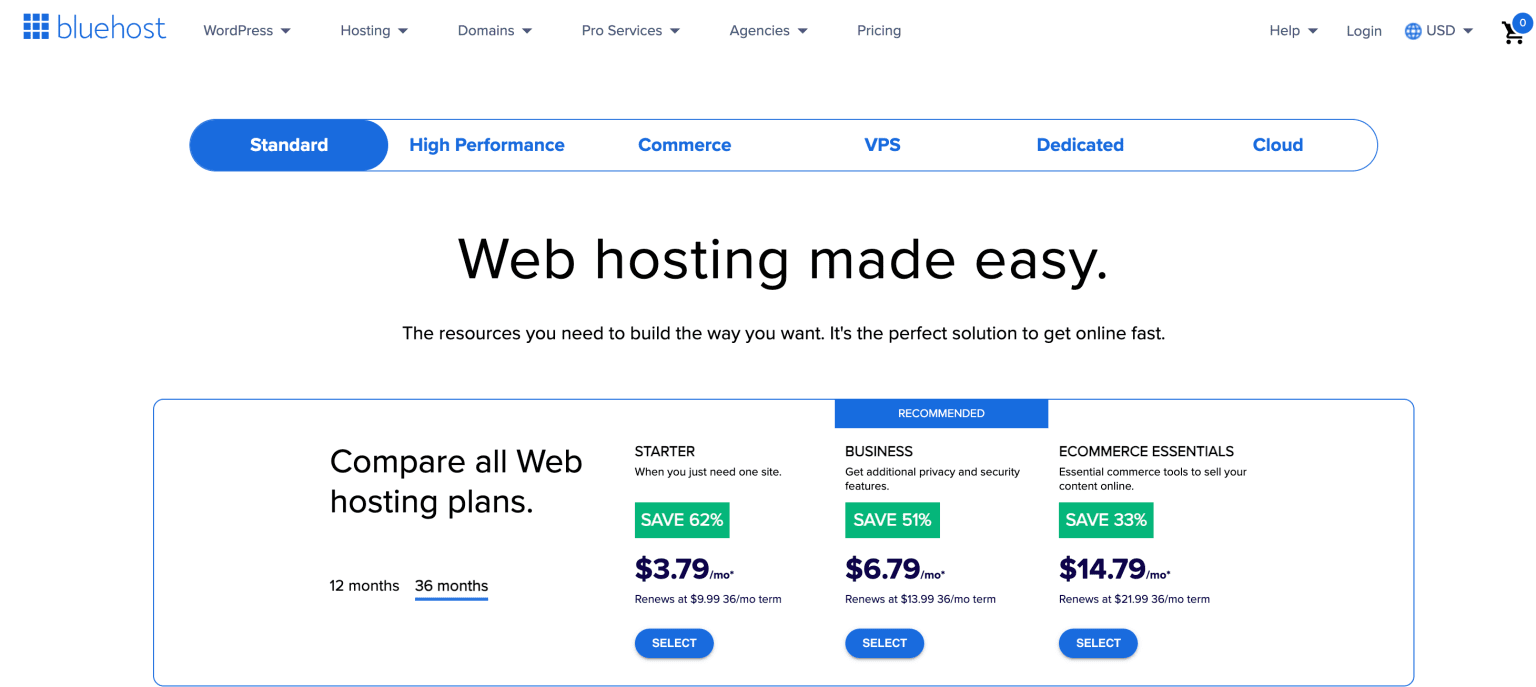Expand the WordPress dropdown menu
Image resolution: width=1536 pixels, height=687 pixels.
coord(246,31)
